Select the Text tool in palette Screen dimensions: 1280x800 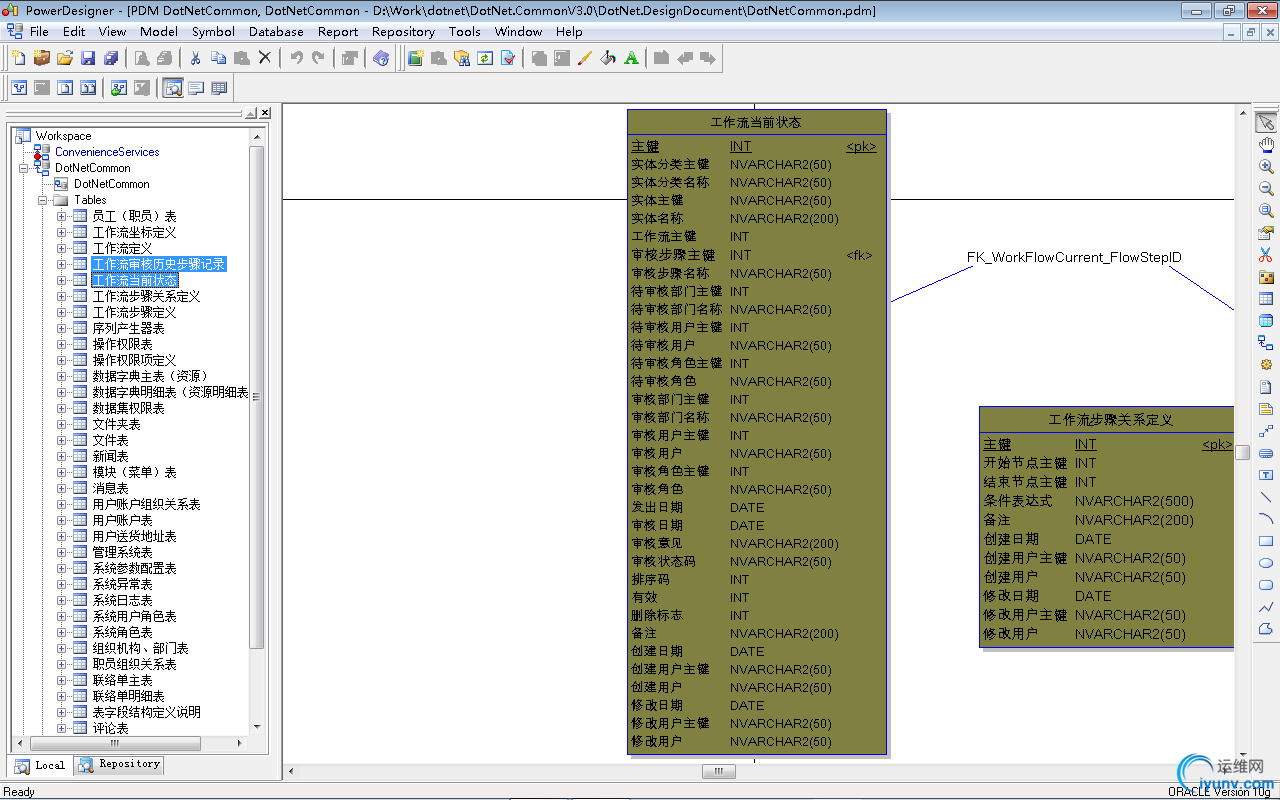pos(1266,474)
